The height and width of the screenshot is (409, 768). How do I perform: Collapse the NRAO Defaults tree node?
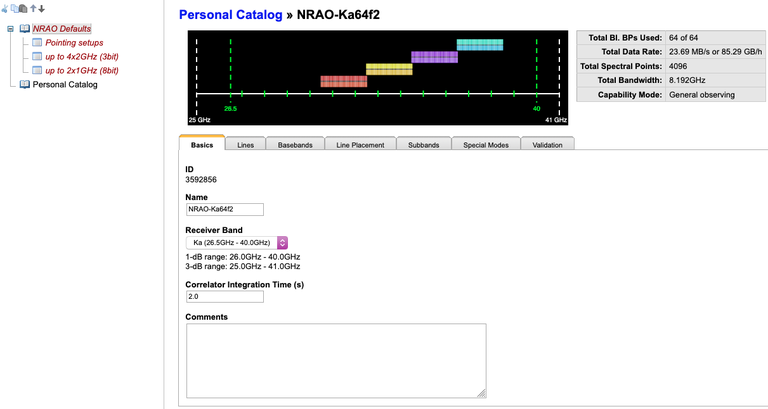click(x=10, y=29)
